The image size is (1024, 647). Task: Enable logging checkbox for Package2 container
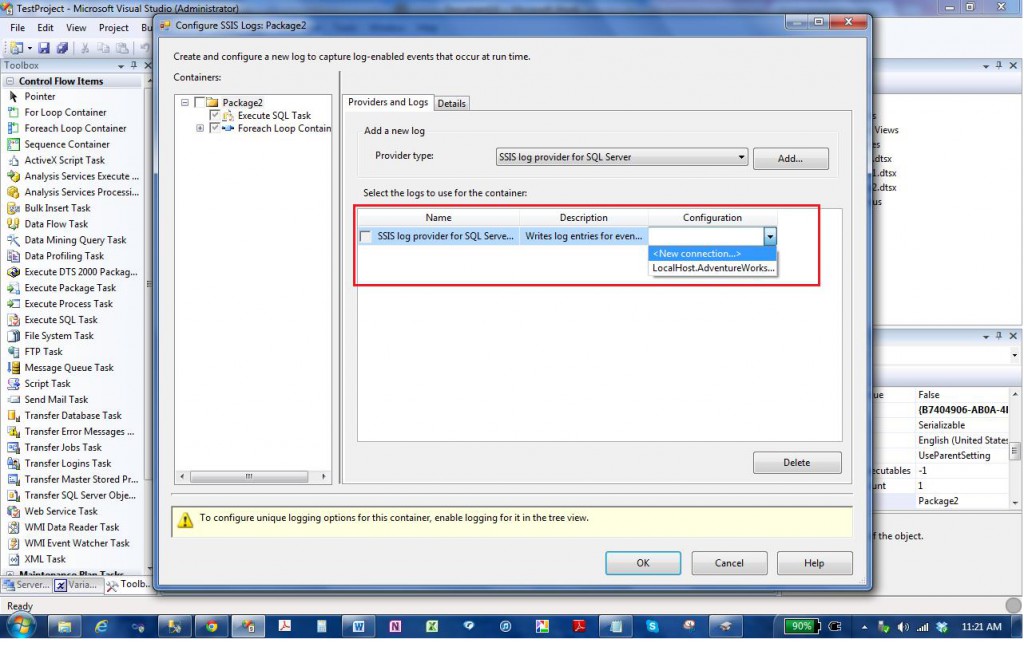[200, 102]
